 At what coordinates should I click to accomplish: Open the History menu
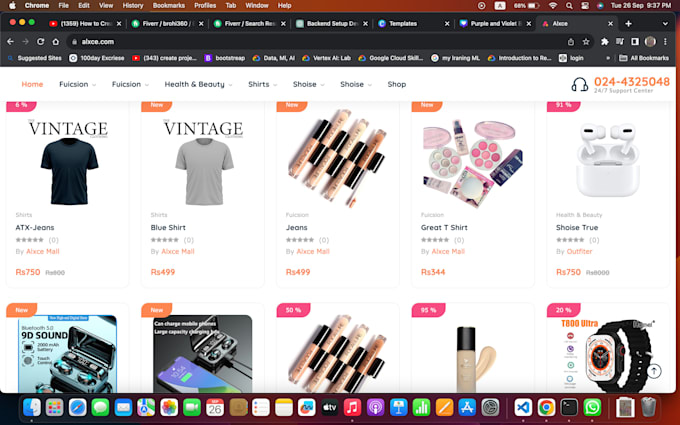[133, 6]
